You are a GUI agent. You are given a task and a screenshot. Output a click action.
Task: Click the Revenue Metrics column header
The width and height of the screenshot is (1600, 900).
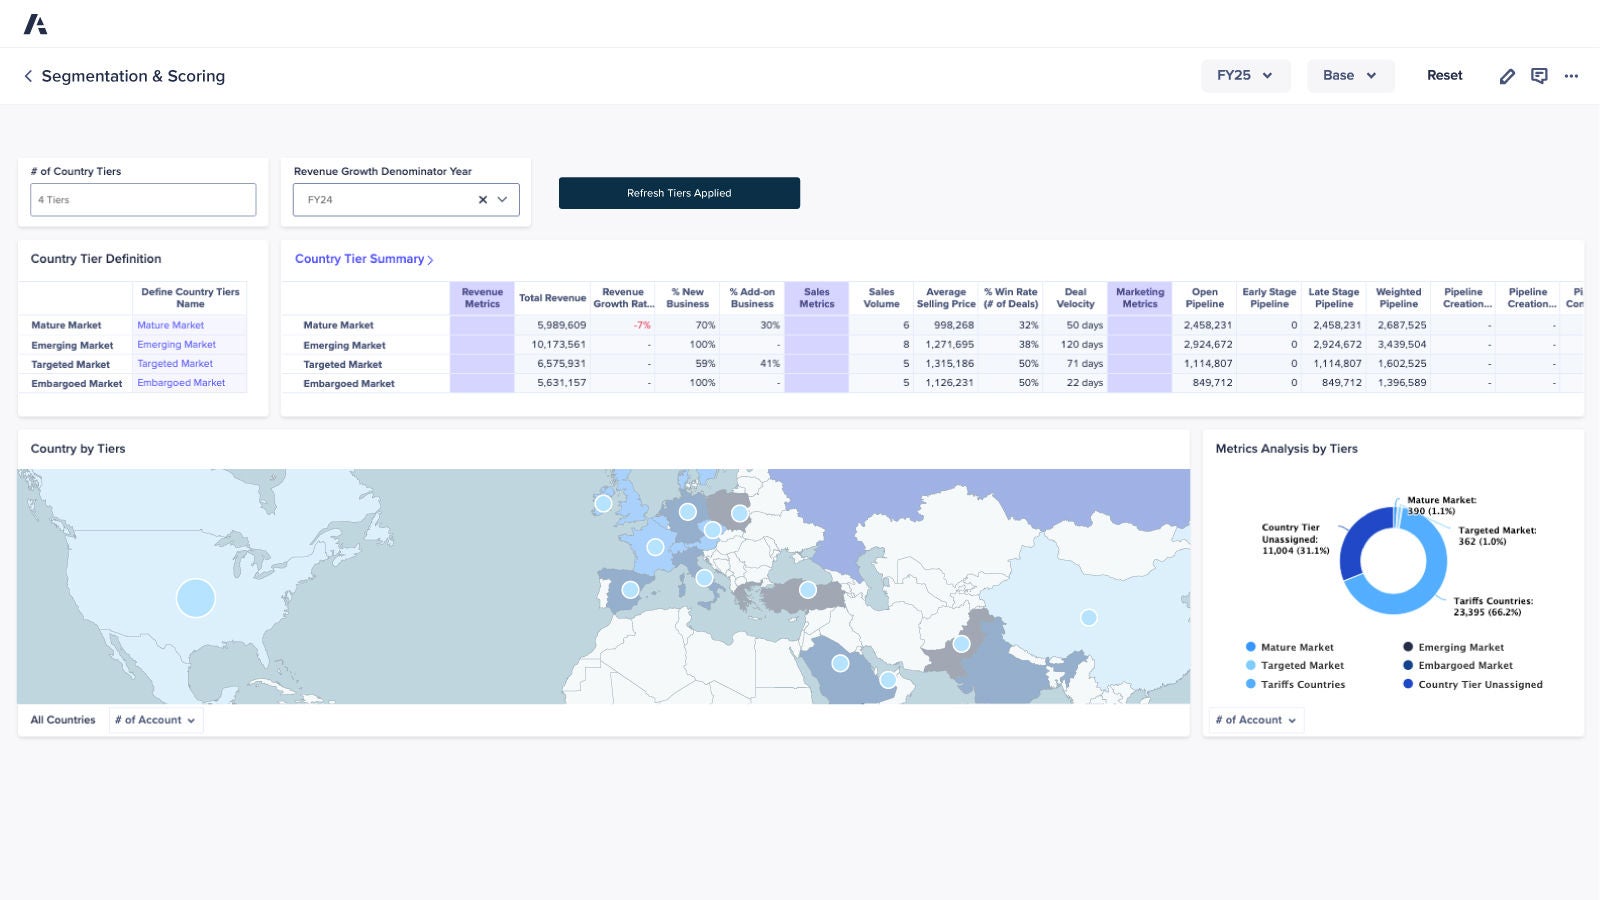click(482, 297)
